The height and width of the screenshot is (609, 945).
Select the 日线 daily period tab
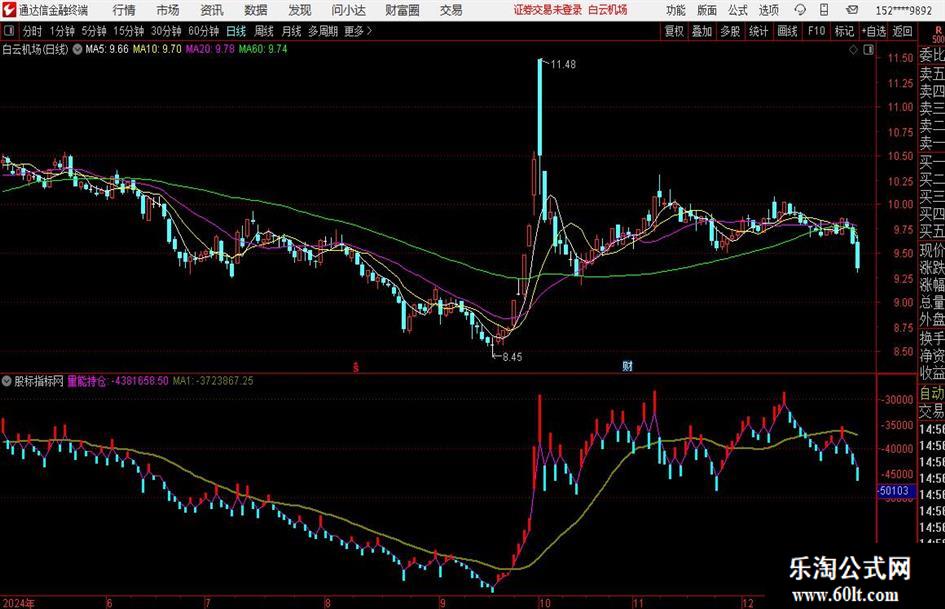[236, 31]
